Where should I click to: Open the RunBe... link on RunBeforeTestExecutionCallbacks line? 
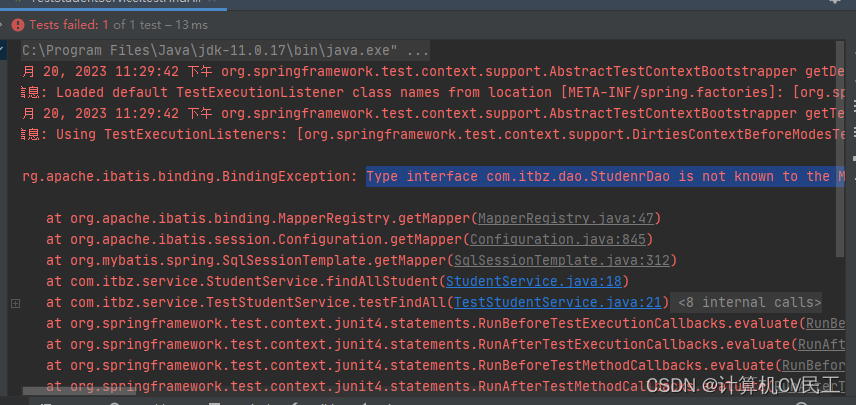coord(825,323)
